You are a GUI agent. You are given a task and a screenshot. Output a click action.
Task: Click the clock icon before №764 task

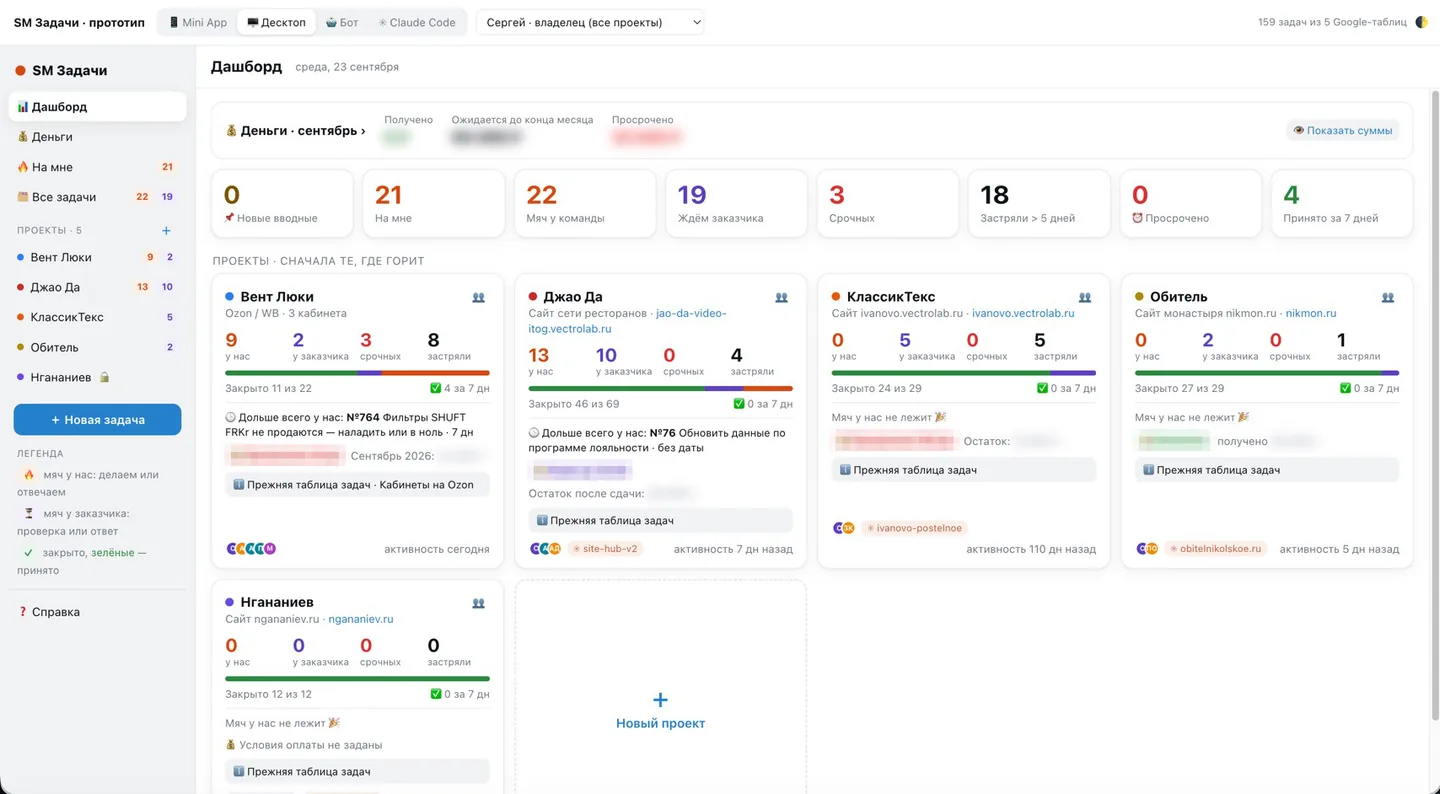(x=231, y=417)
